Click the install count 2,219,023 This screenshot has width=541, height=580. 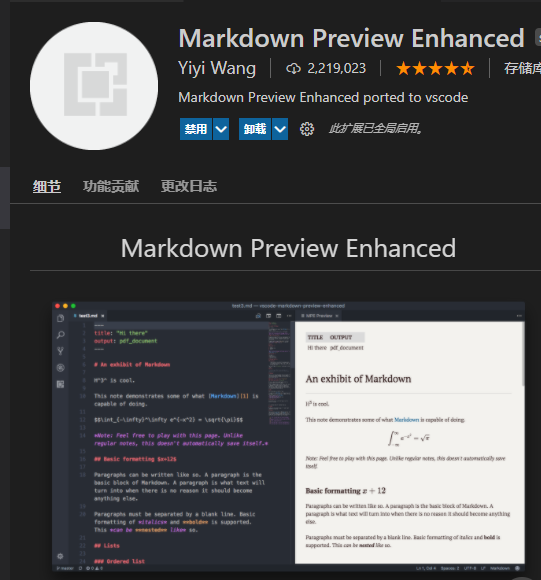coord(337,68)
